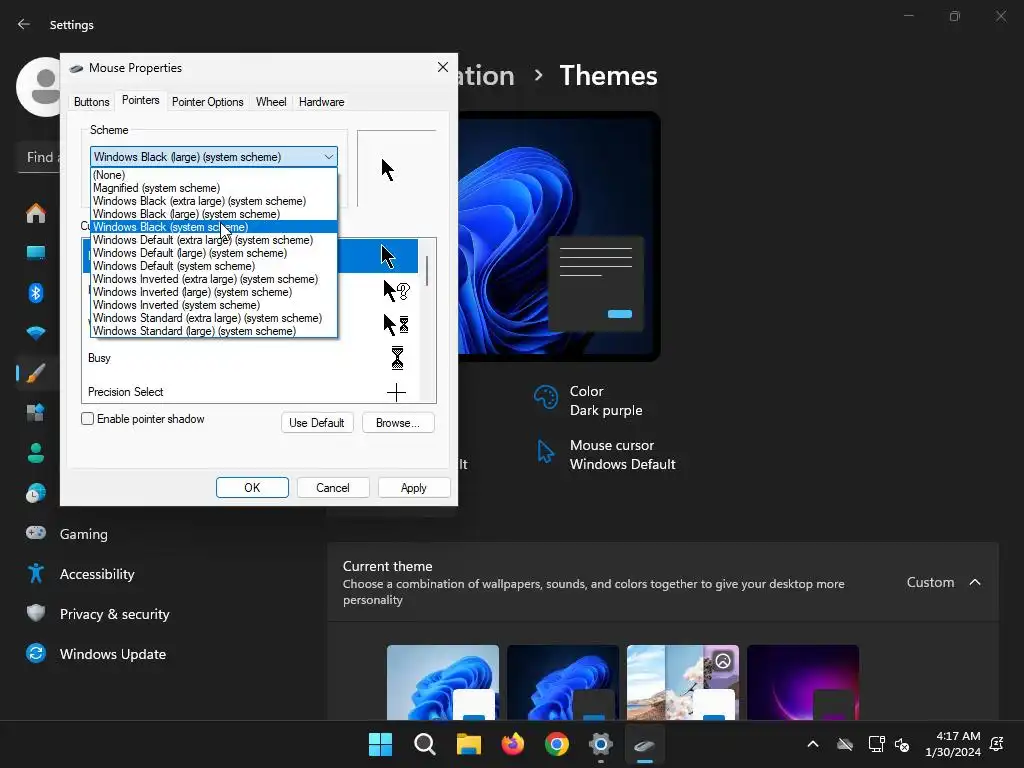Select the beach and blossoms theme thumbnail

click(x=683, y=682)
